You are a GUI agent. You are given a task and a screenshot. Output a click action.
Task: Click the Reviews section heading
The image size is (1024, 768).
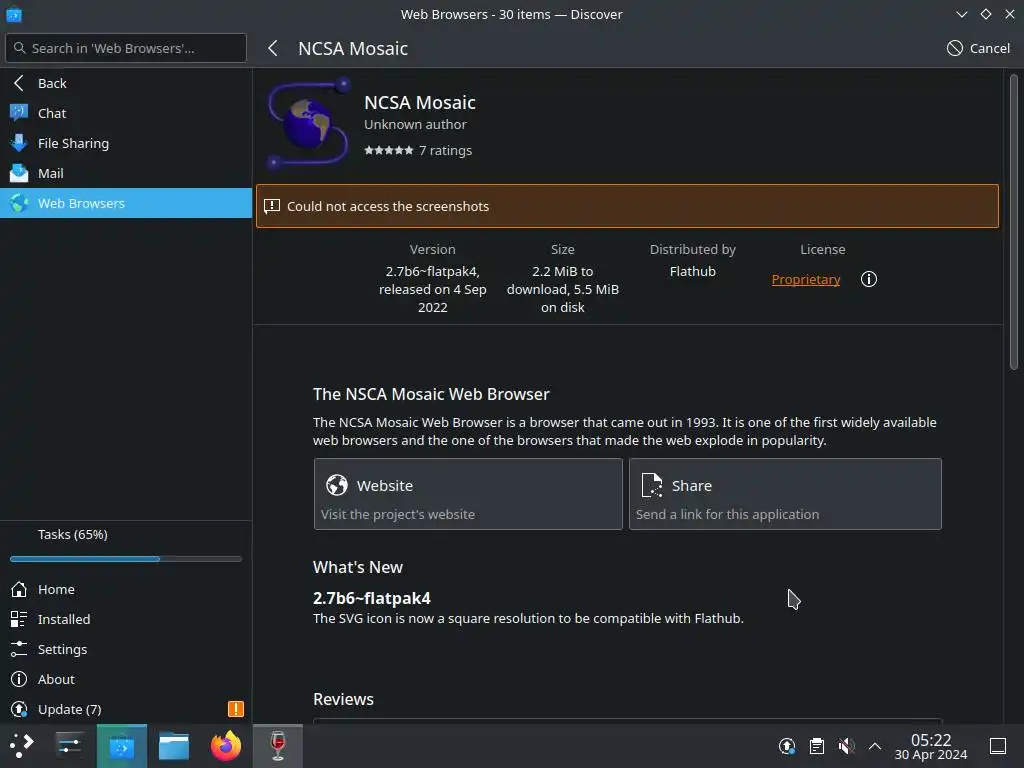point(344,699)
